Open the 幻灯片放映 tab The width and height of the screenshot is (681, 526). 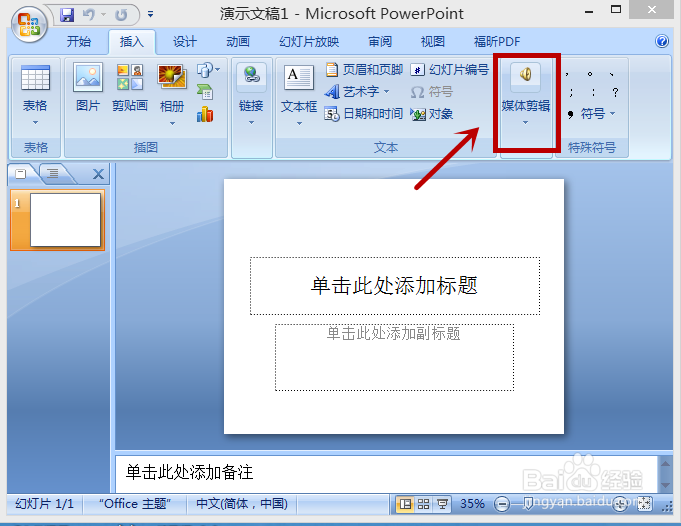309,42
